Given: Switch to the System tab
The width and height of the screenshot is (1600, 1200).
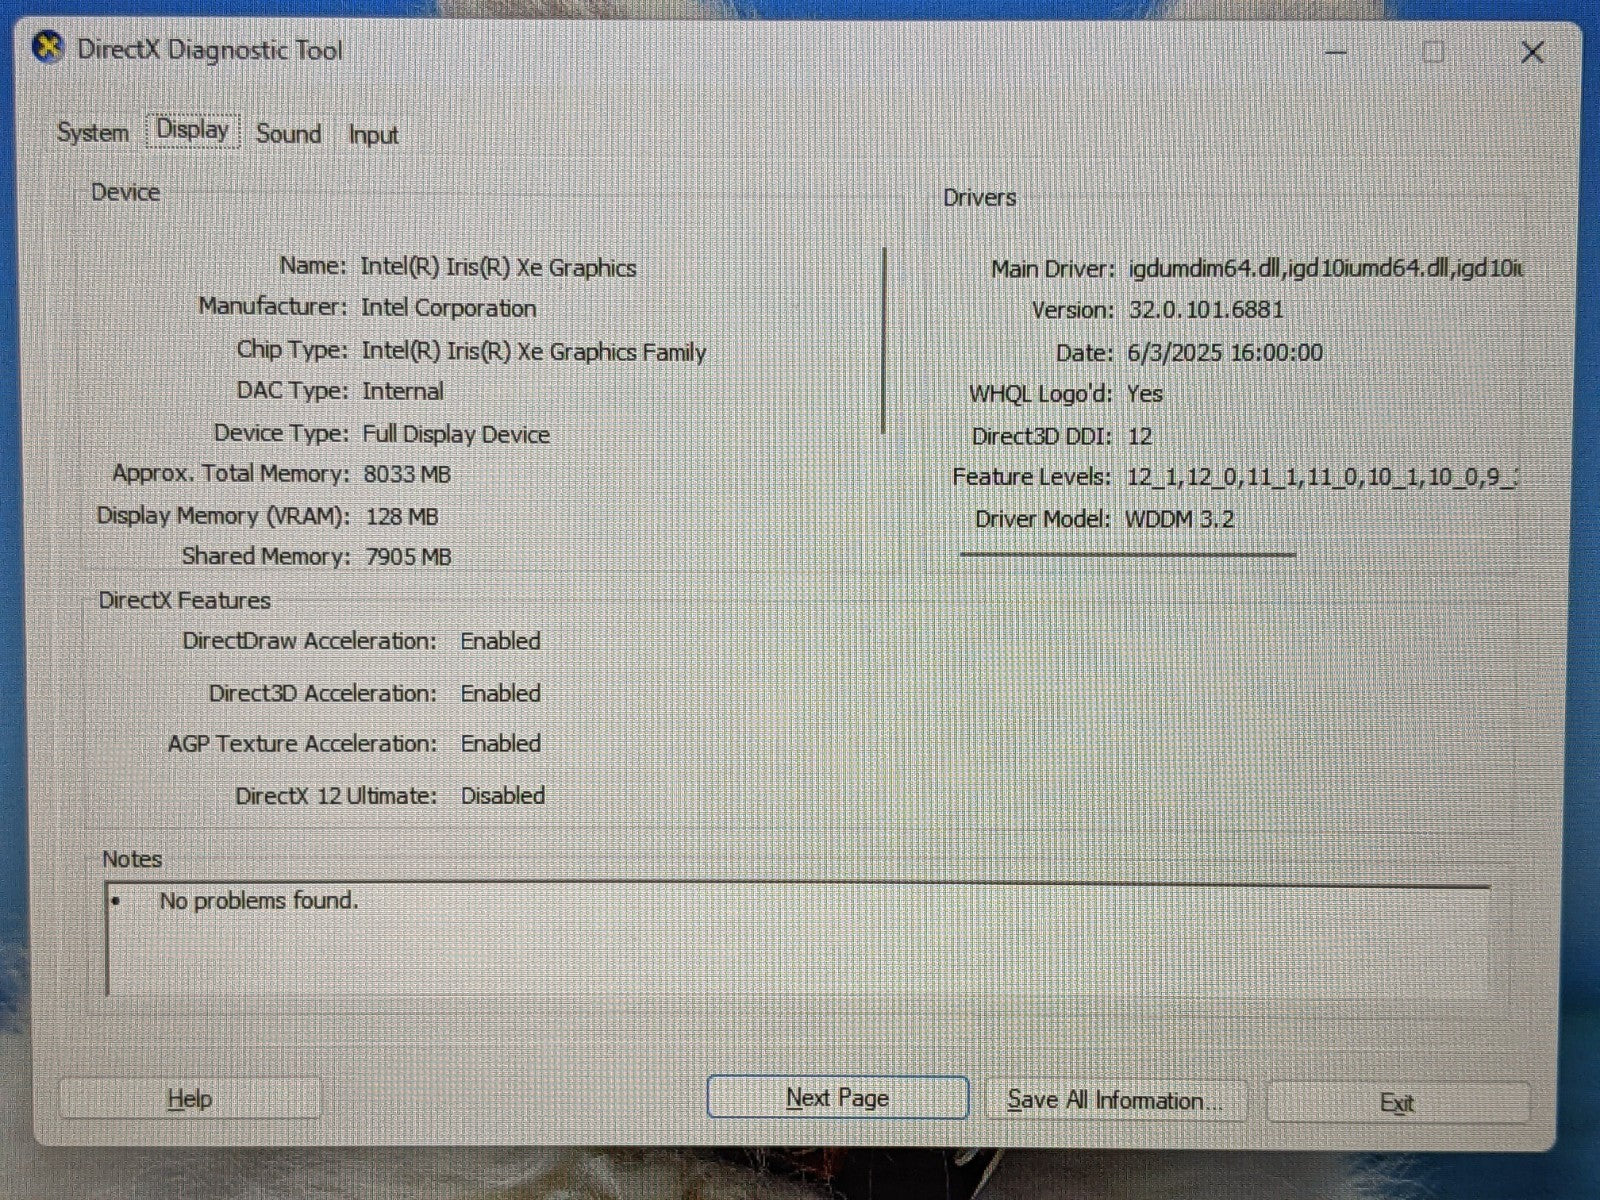Looking at the screenshot, I should pyautogui.click(x=93, y=133).
